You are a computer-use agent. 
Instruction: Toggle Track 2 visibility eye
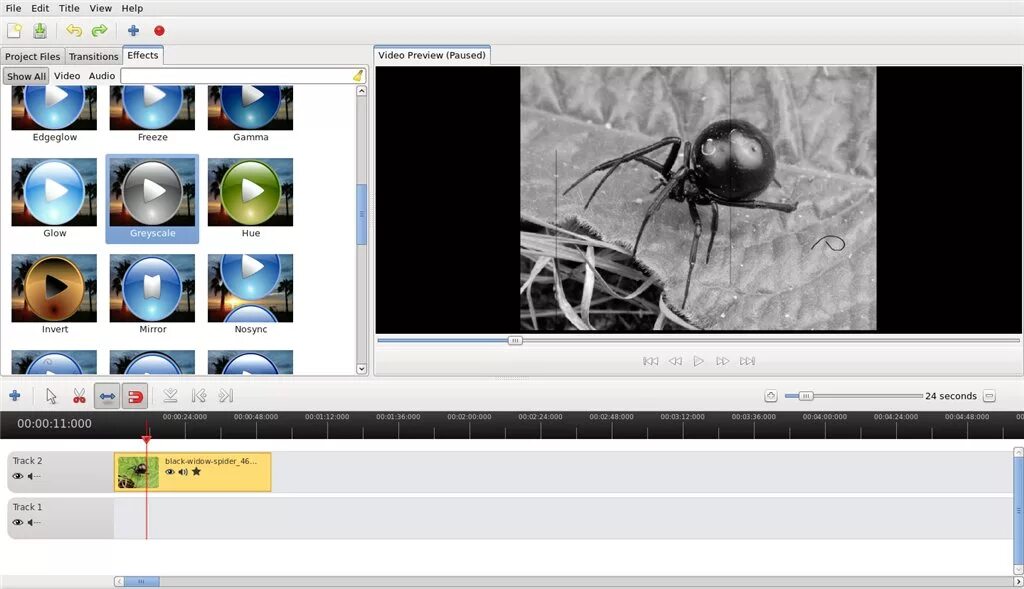[18, 477]
